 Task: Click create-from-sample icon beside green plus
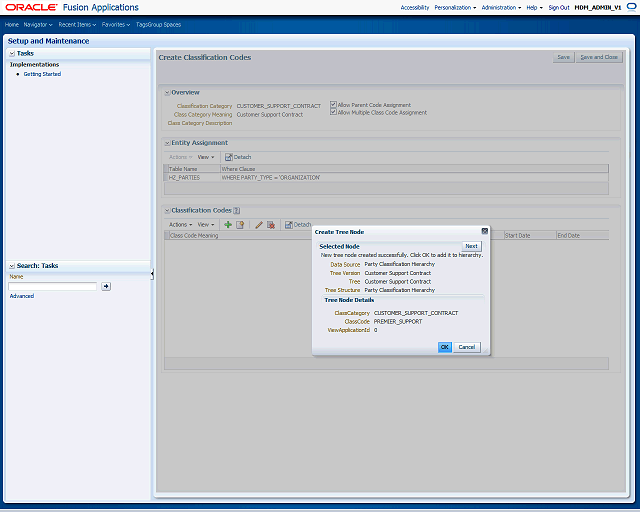click(x=240, y=225)
